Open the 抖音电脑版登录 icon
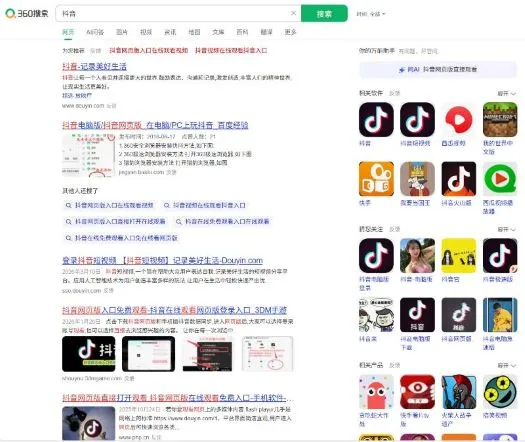This screenshot has height=442, width=525. pyautogui.click(x=376, y=255)
